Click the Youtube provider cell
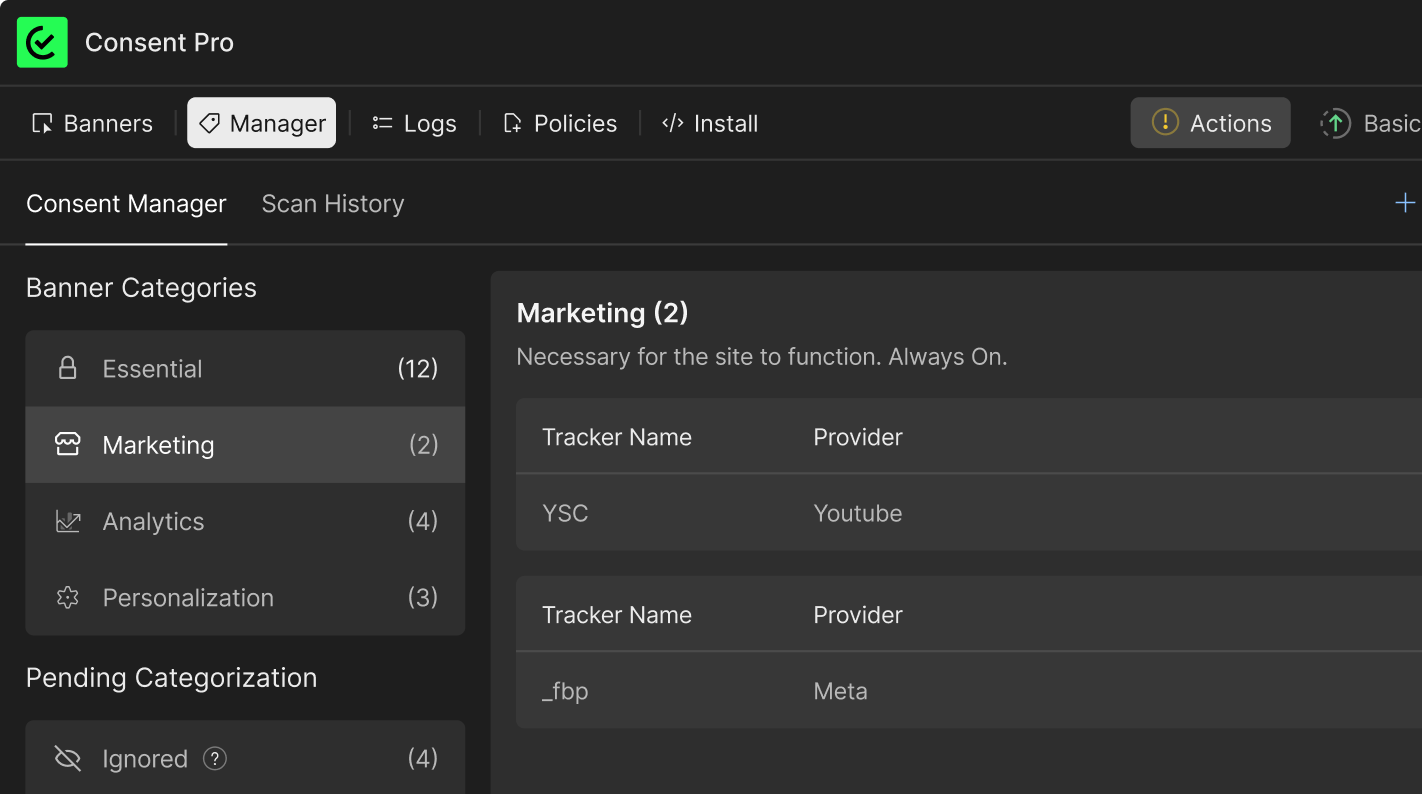Viewport: 1422px width, 794px height. [858, 513]
